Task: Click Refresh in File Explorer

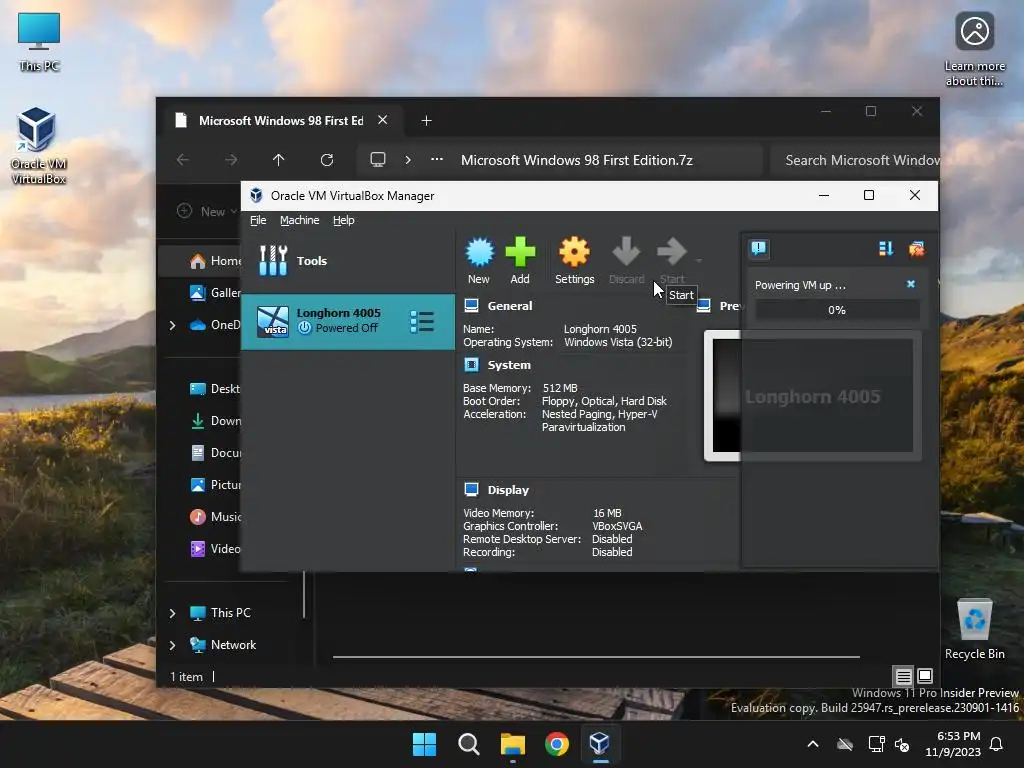Action: click(x=327, y=160)
